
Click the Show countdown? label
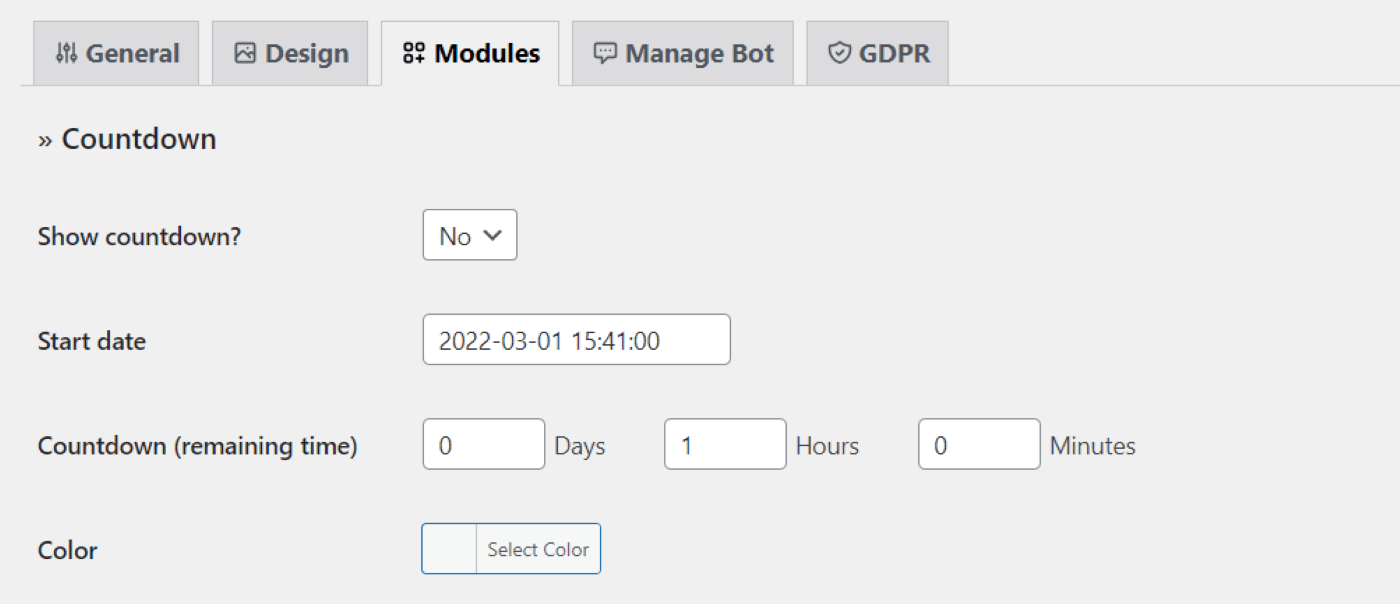click(x=139, y=237)
